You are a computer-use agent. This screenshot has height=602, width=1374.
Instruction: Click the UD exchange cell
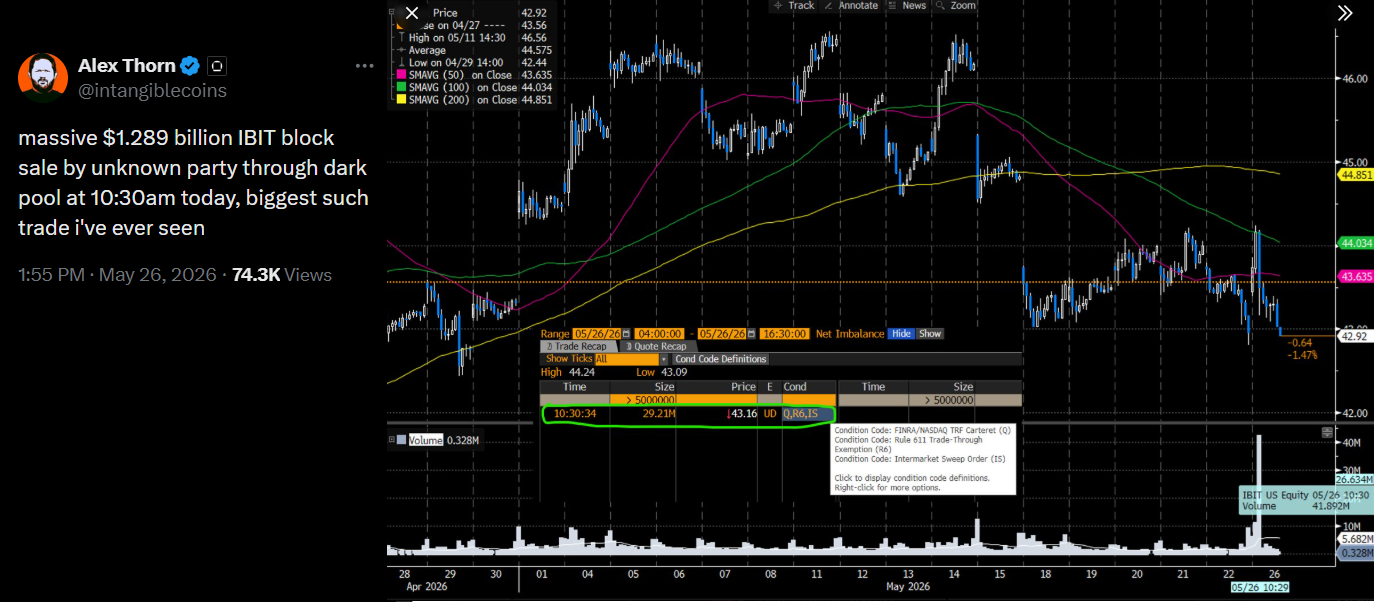click(x=770, y=414)
